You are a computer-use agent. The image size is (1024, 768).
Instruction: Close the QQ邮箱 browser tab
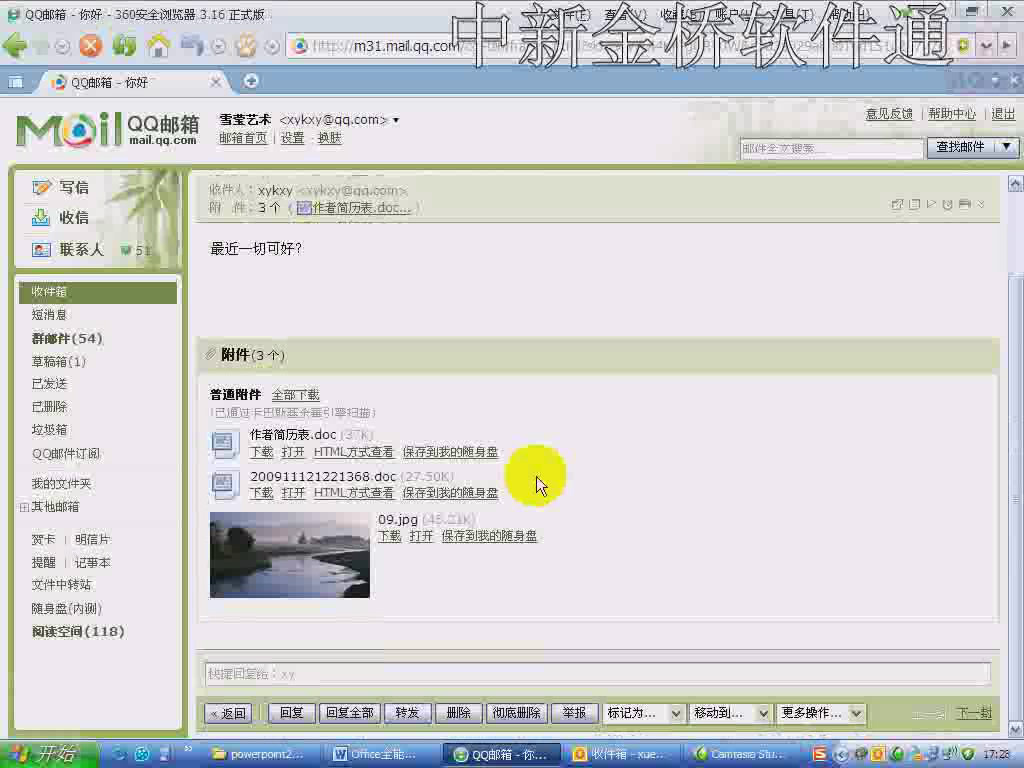click(216, 82)
